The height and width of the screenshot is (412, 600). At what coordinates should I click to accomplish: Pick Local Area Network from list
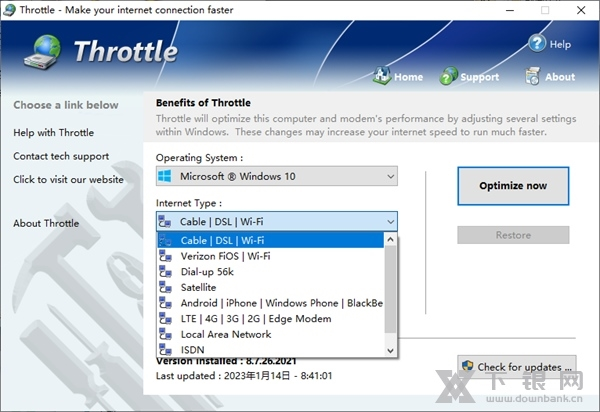(270, 334)
